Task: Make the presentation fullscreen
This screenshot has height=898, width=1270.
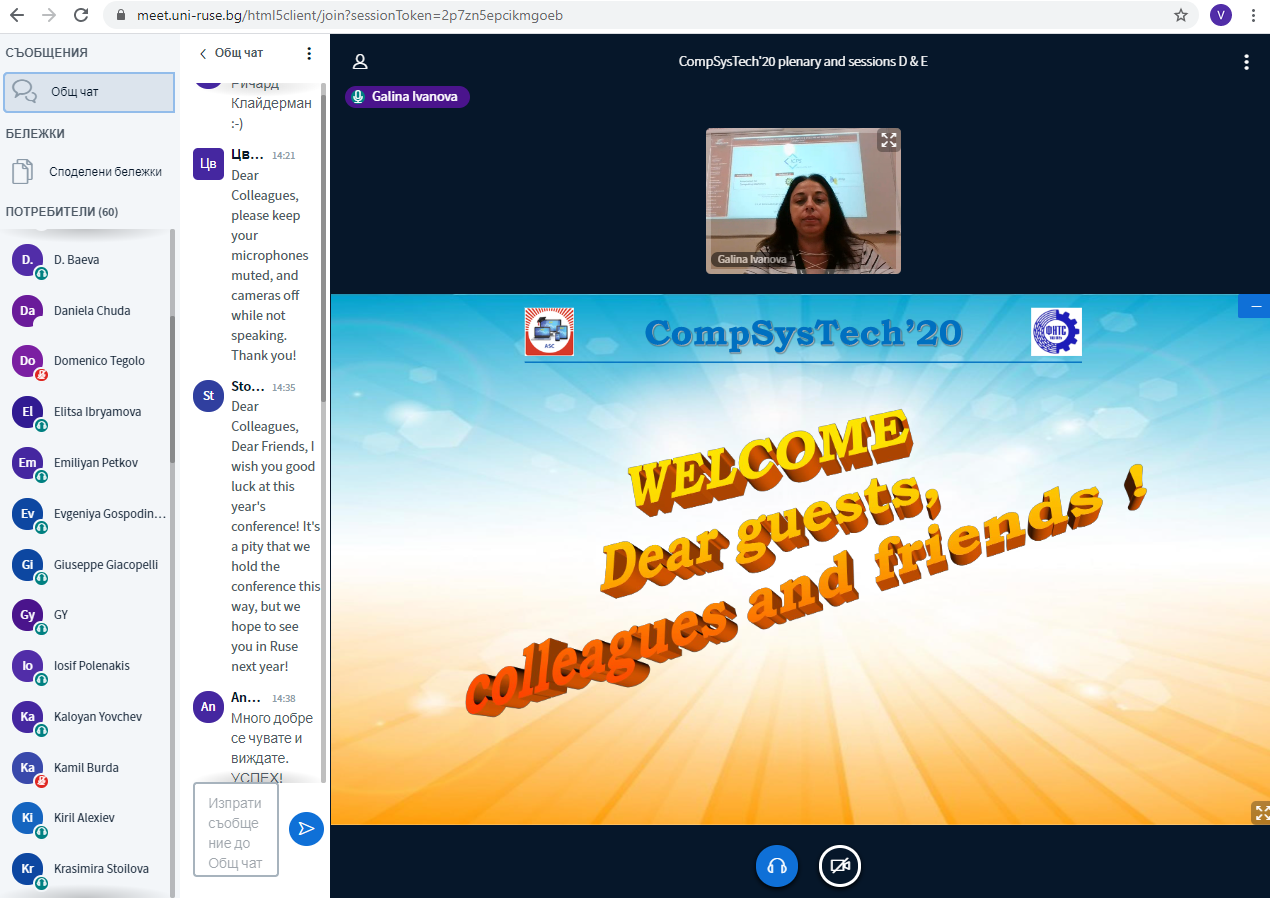Action: 1260,812
